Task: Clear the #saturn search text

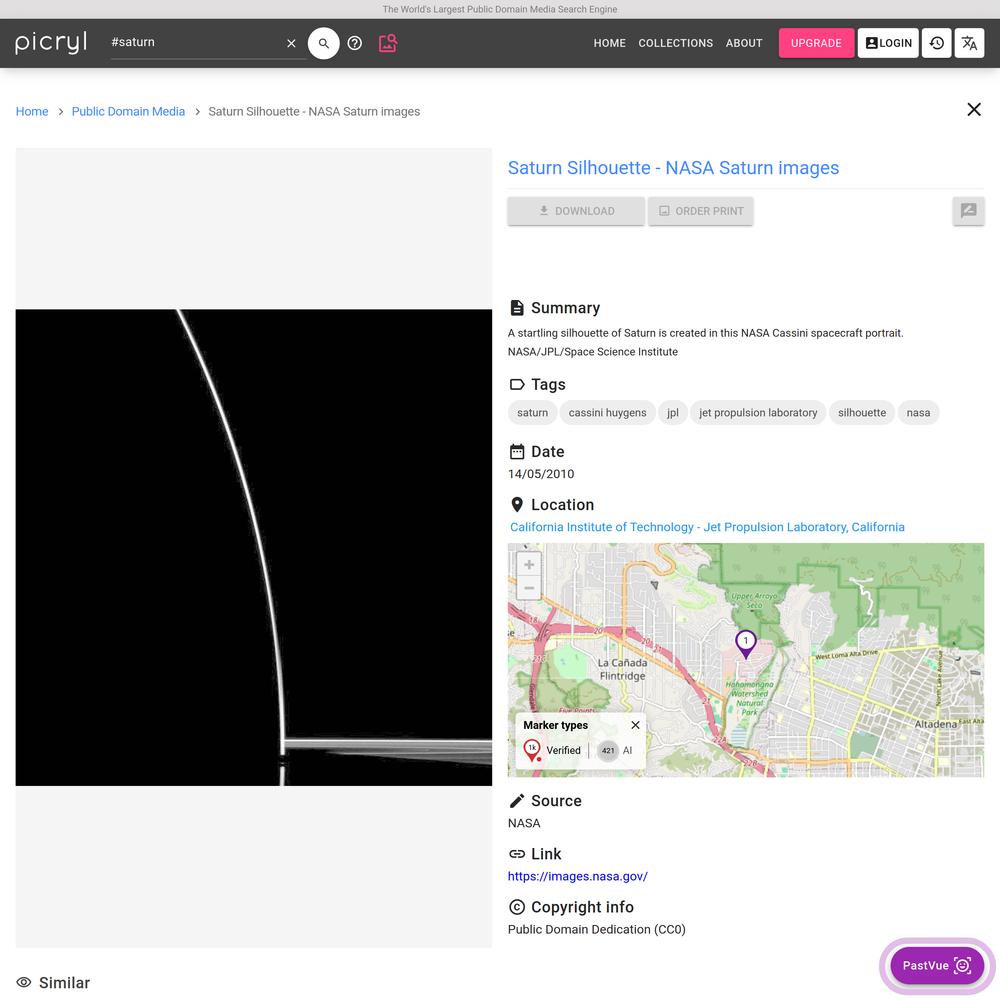Action: [291, 43]
